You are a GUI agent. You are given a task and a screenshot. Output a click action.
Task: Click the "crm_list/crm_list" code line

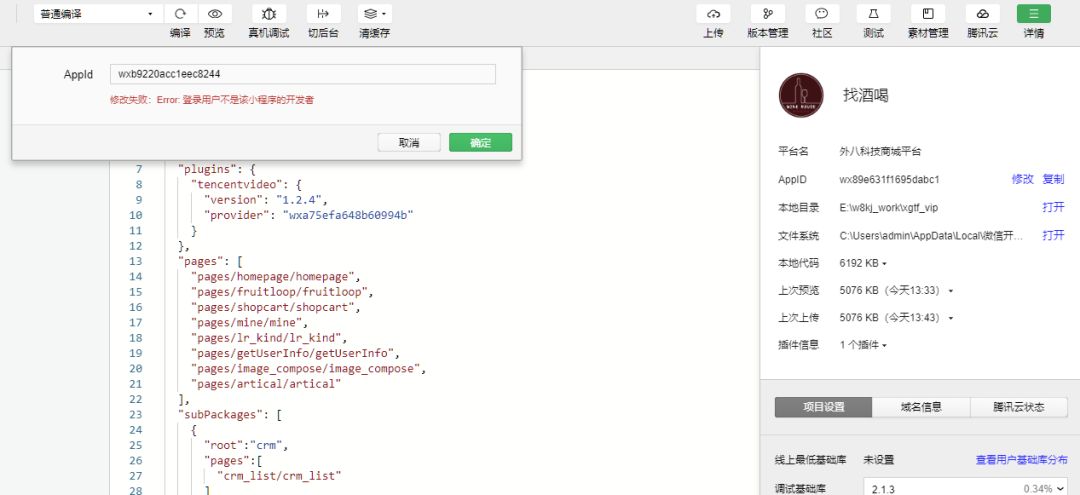279,476
